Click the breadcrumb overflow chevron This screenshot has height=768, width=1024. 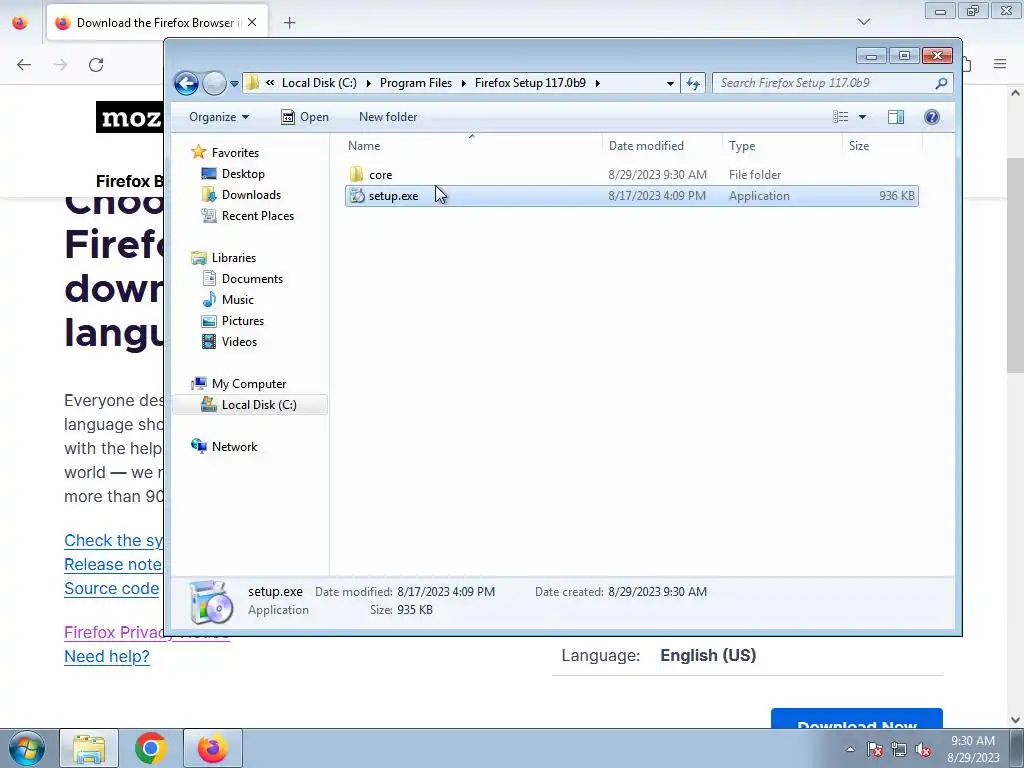pos(270,82)
